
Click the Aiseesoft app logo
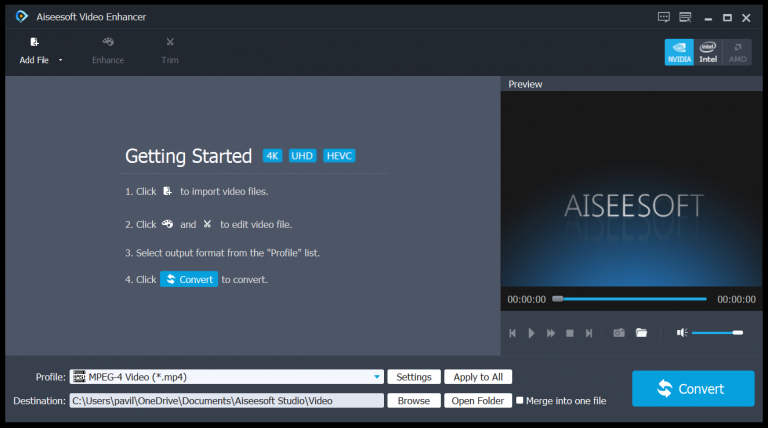(x=21, y=17)
